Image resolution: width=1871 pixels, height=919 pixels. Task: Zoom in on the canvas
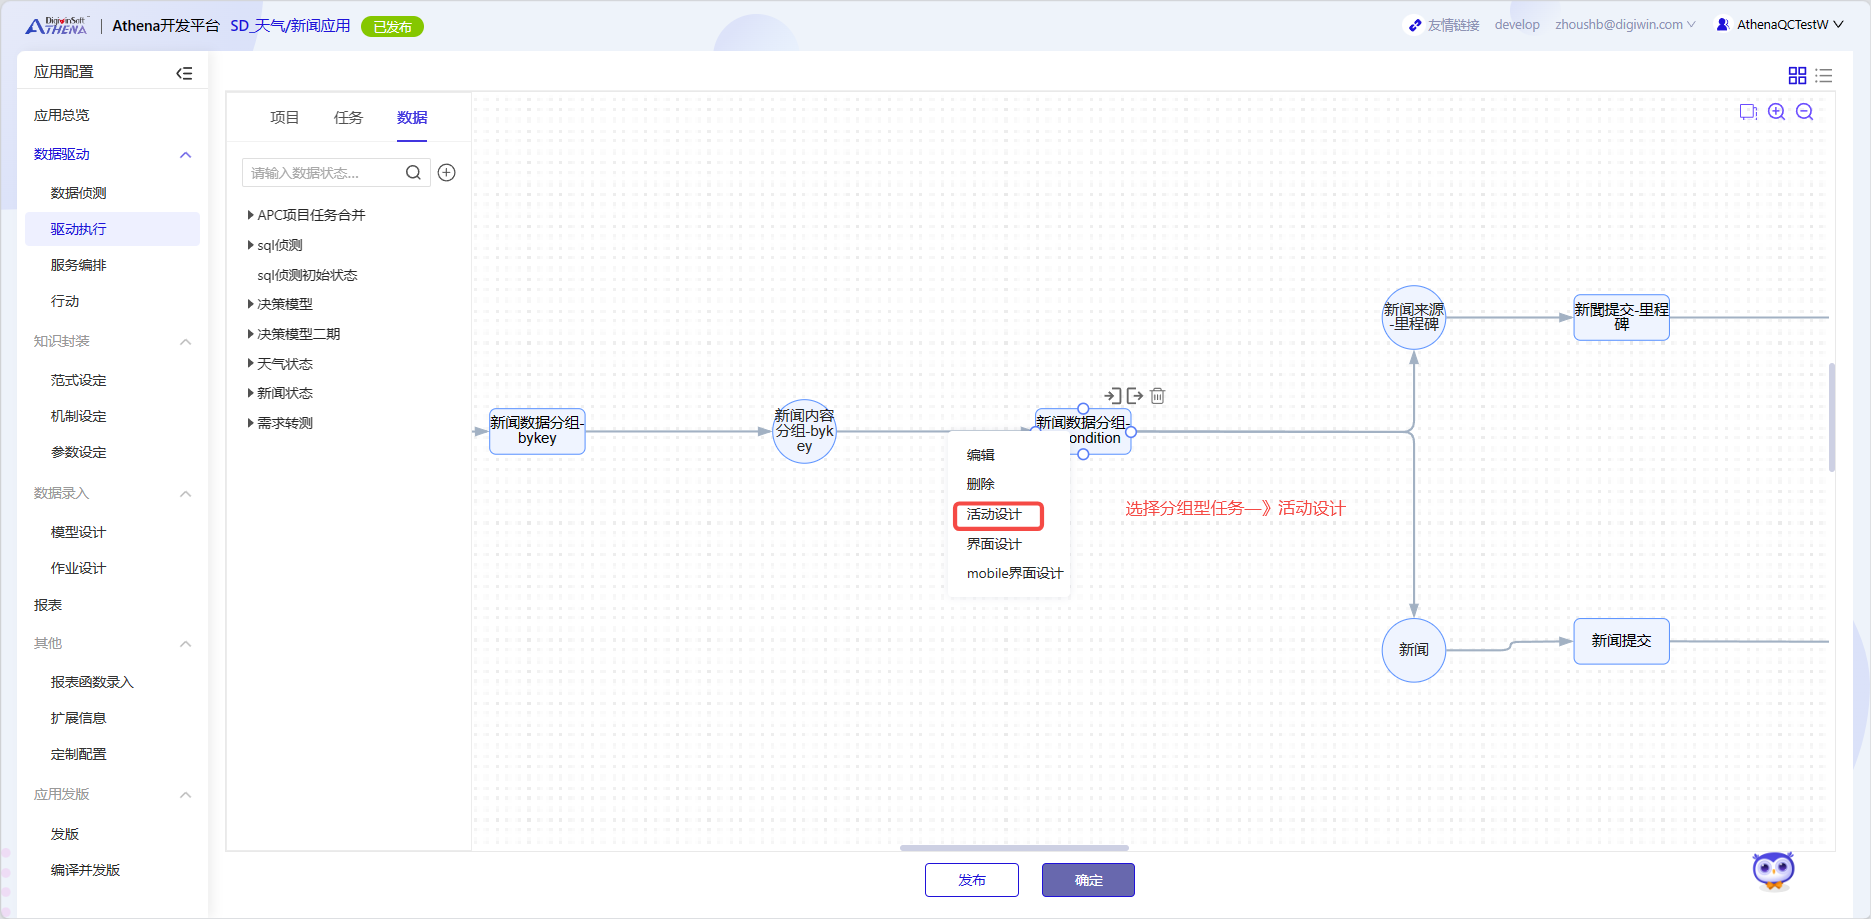pos(1776,112)
